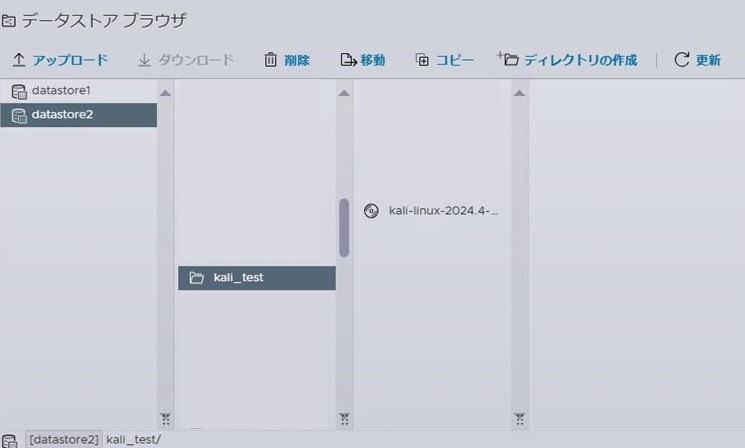Click the [datastore2] path breadcrumb
Viewport: 745px width, 448px height.
pyautogui.click(x=64, y=439)
